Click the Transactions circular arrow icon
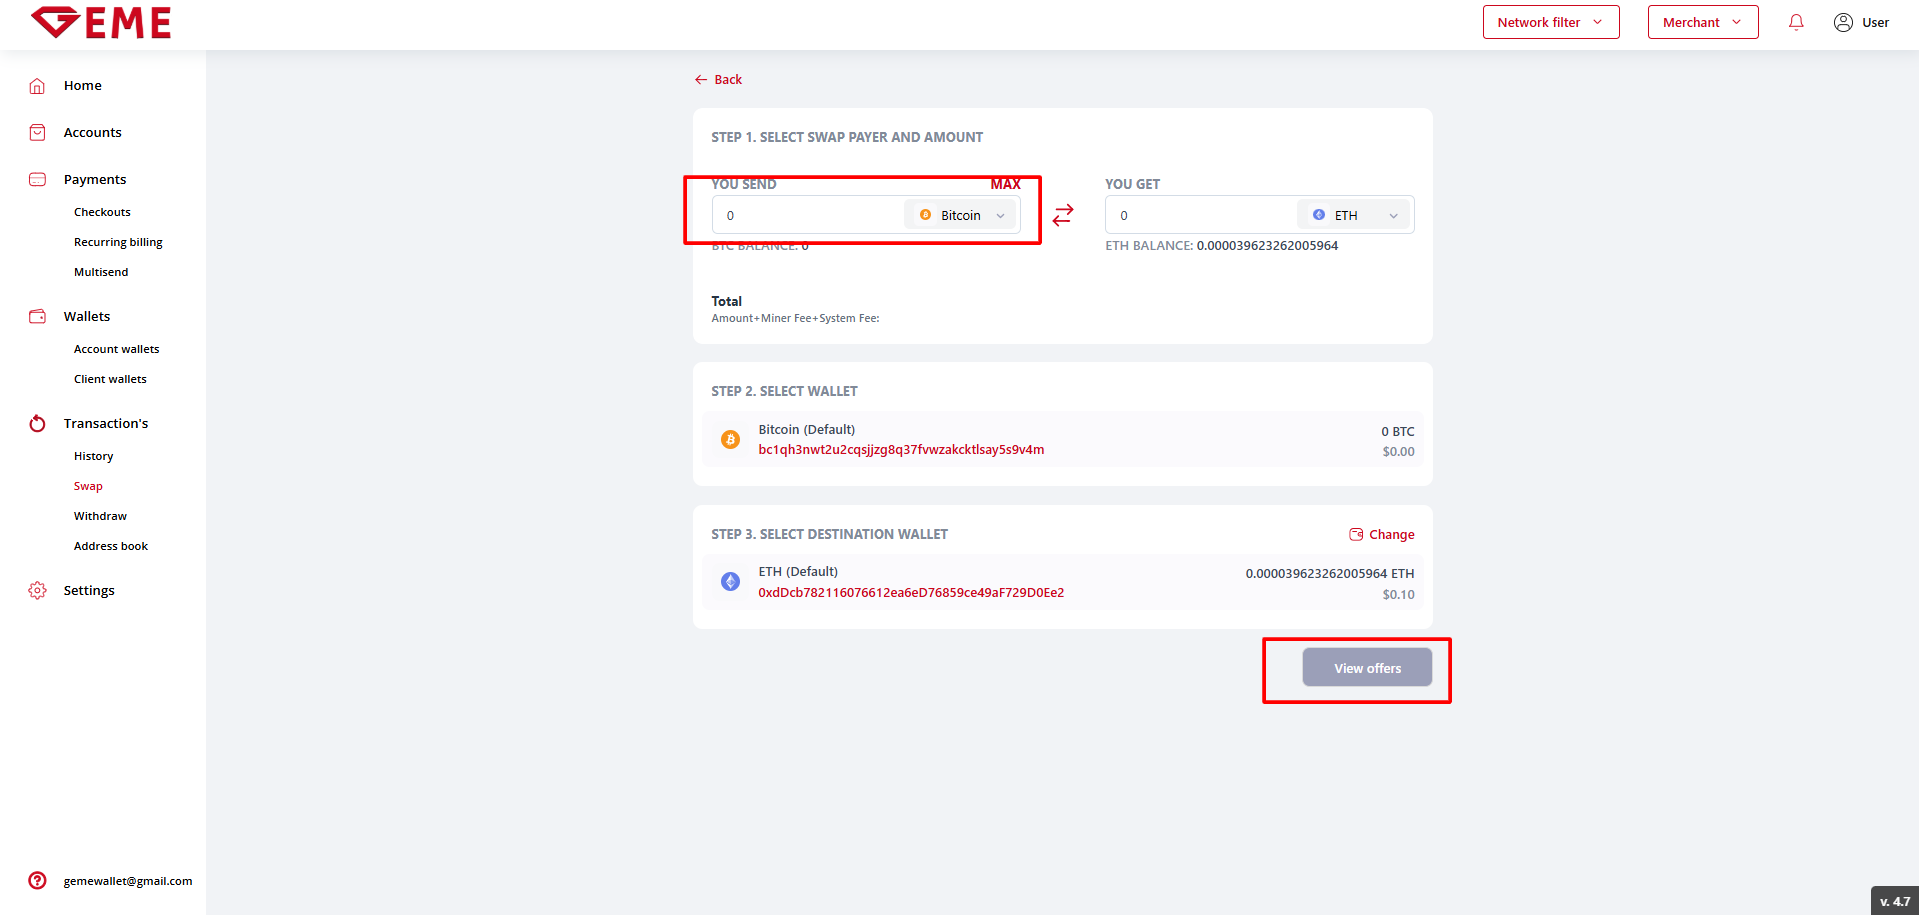 pyautogui.click(x=37, y=424)
